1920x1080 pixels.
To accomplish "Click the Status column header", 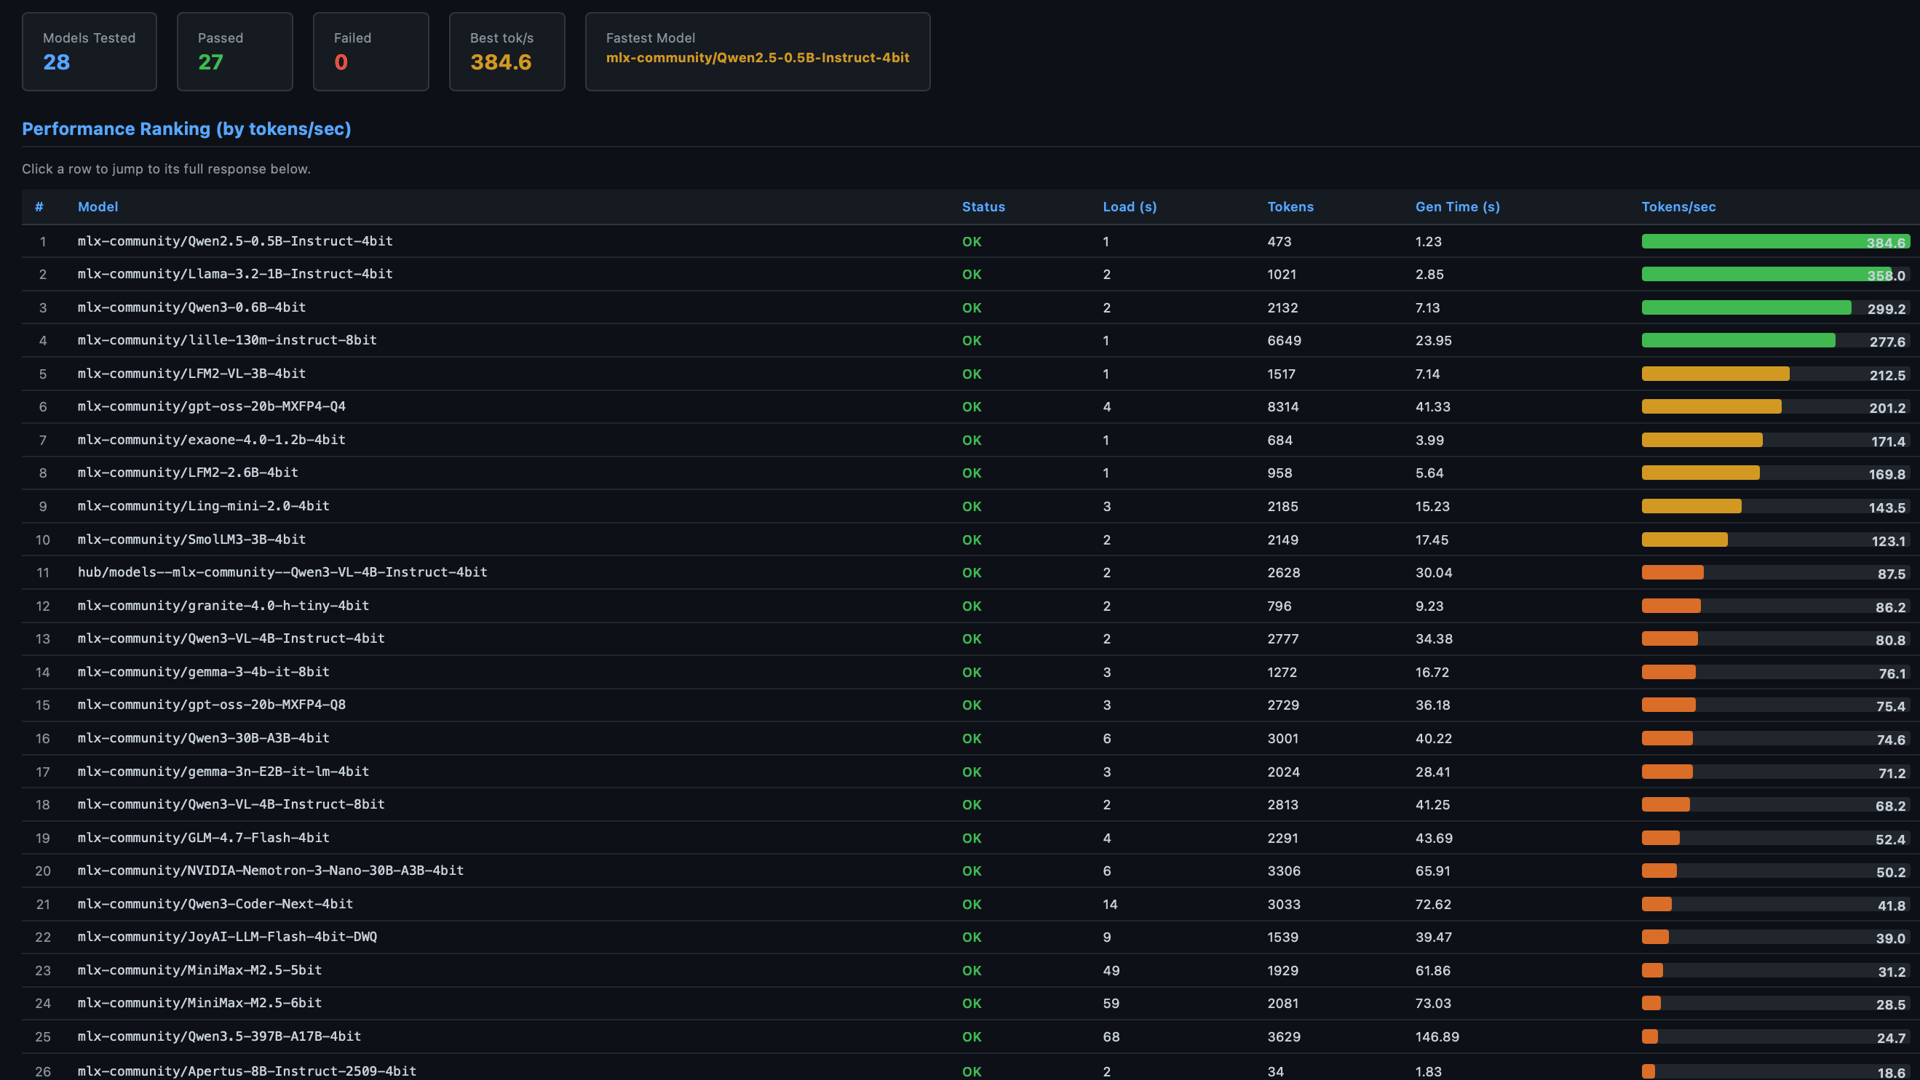I will 983,207.
